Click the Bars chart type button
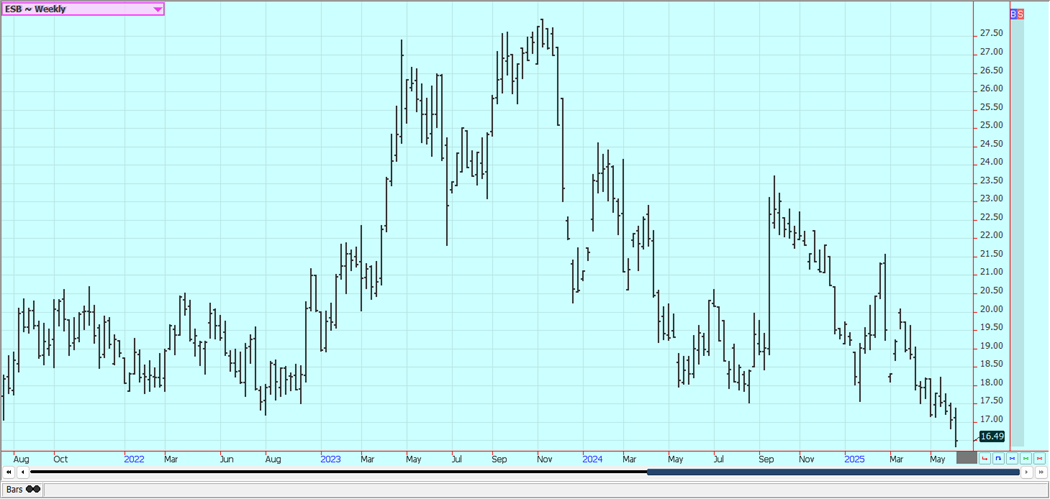This screenshot has height=499, width=1050. [23, 490]
